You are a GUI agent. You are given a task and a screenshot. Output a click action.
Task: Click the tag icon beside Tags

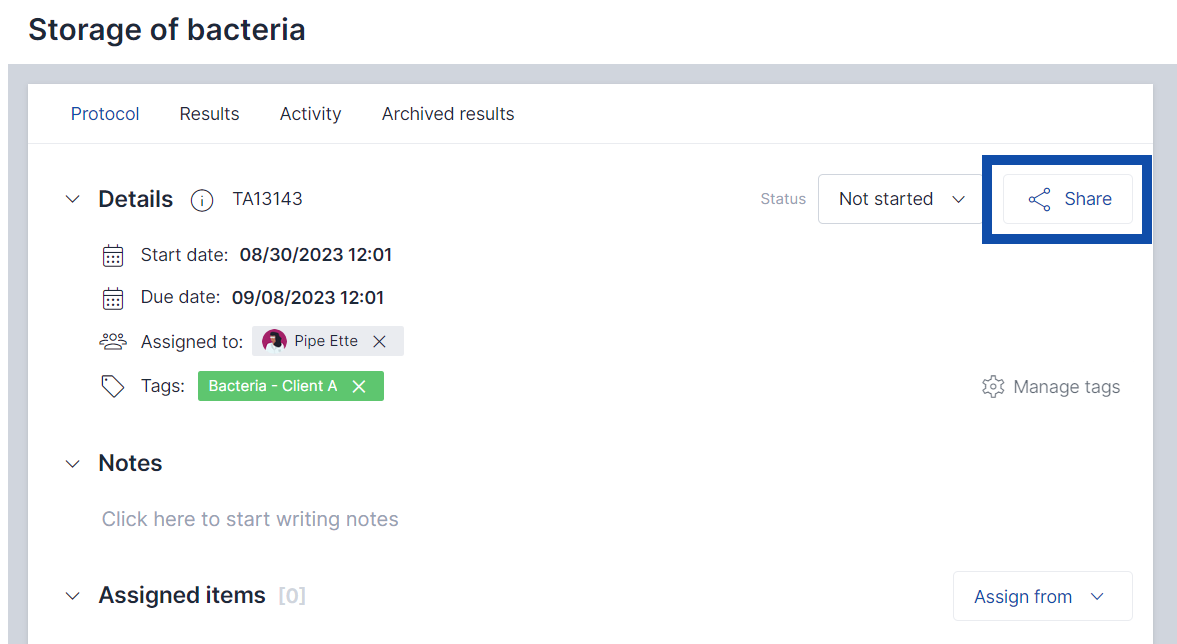113,386
